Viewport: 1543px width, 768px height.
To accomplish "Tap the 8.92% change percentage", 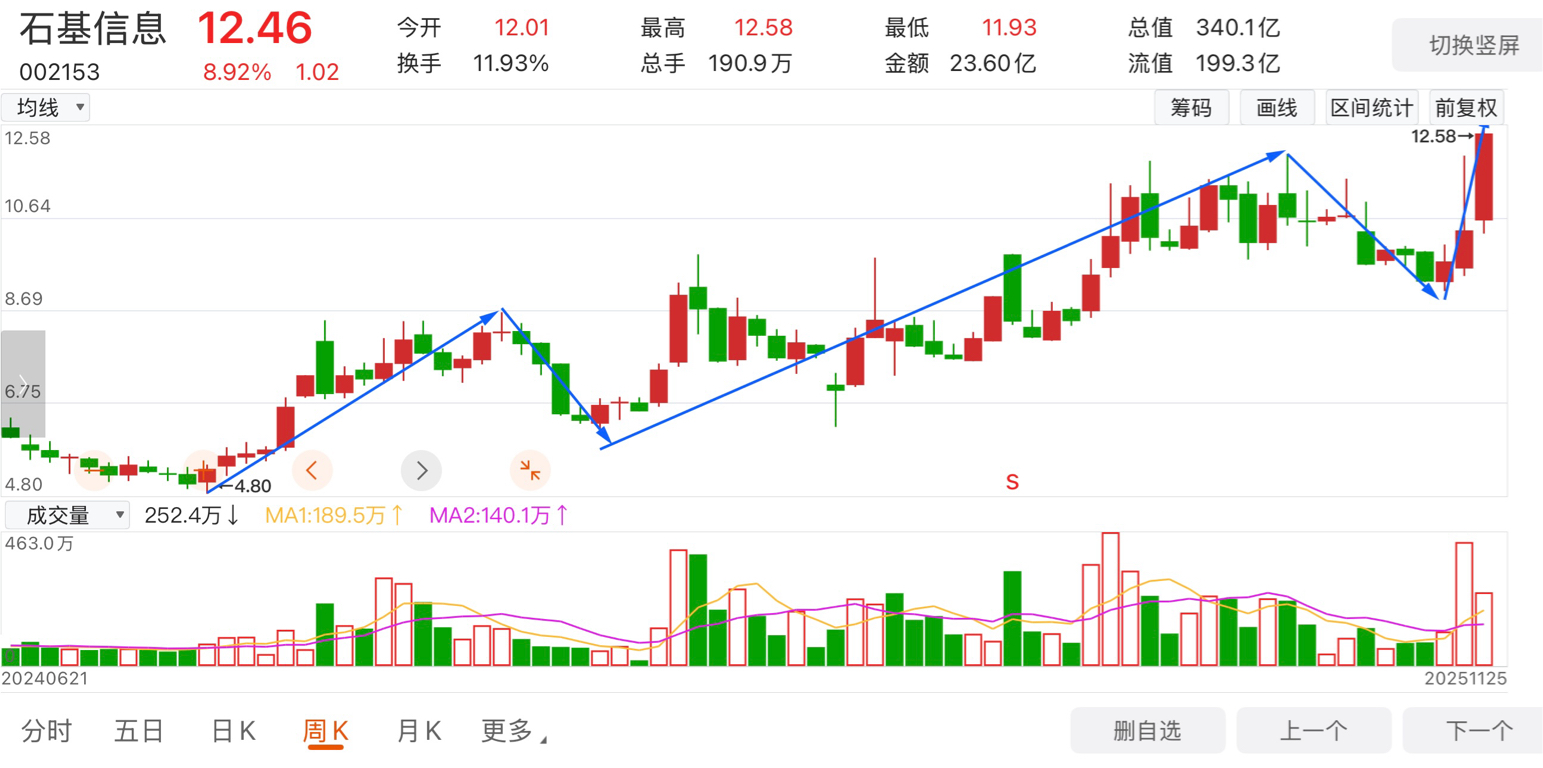I will point(237,72).
